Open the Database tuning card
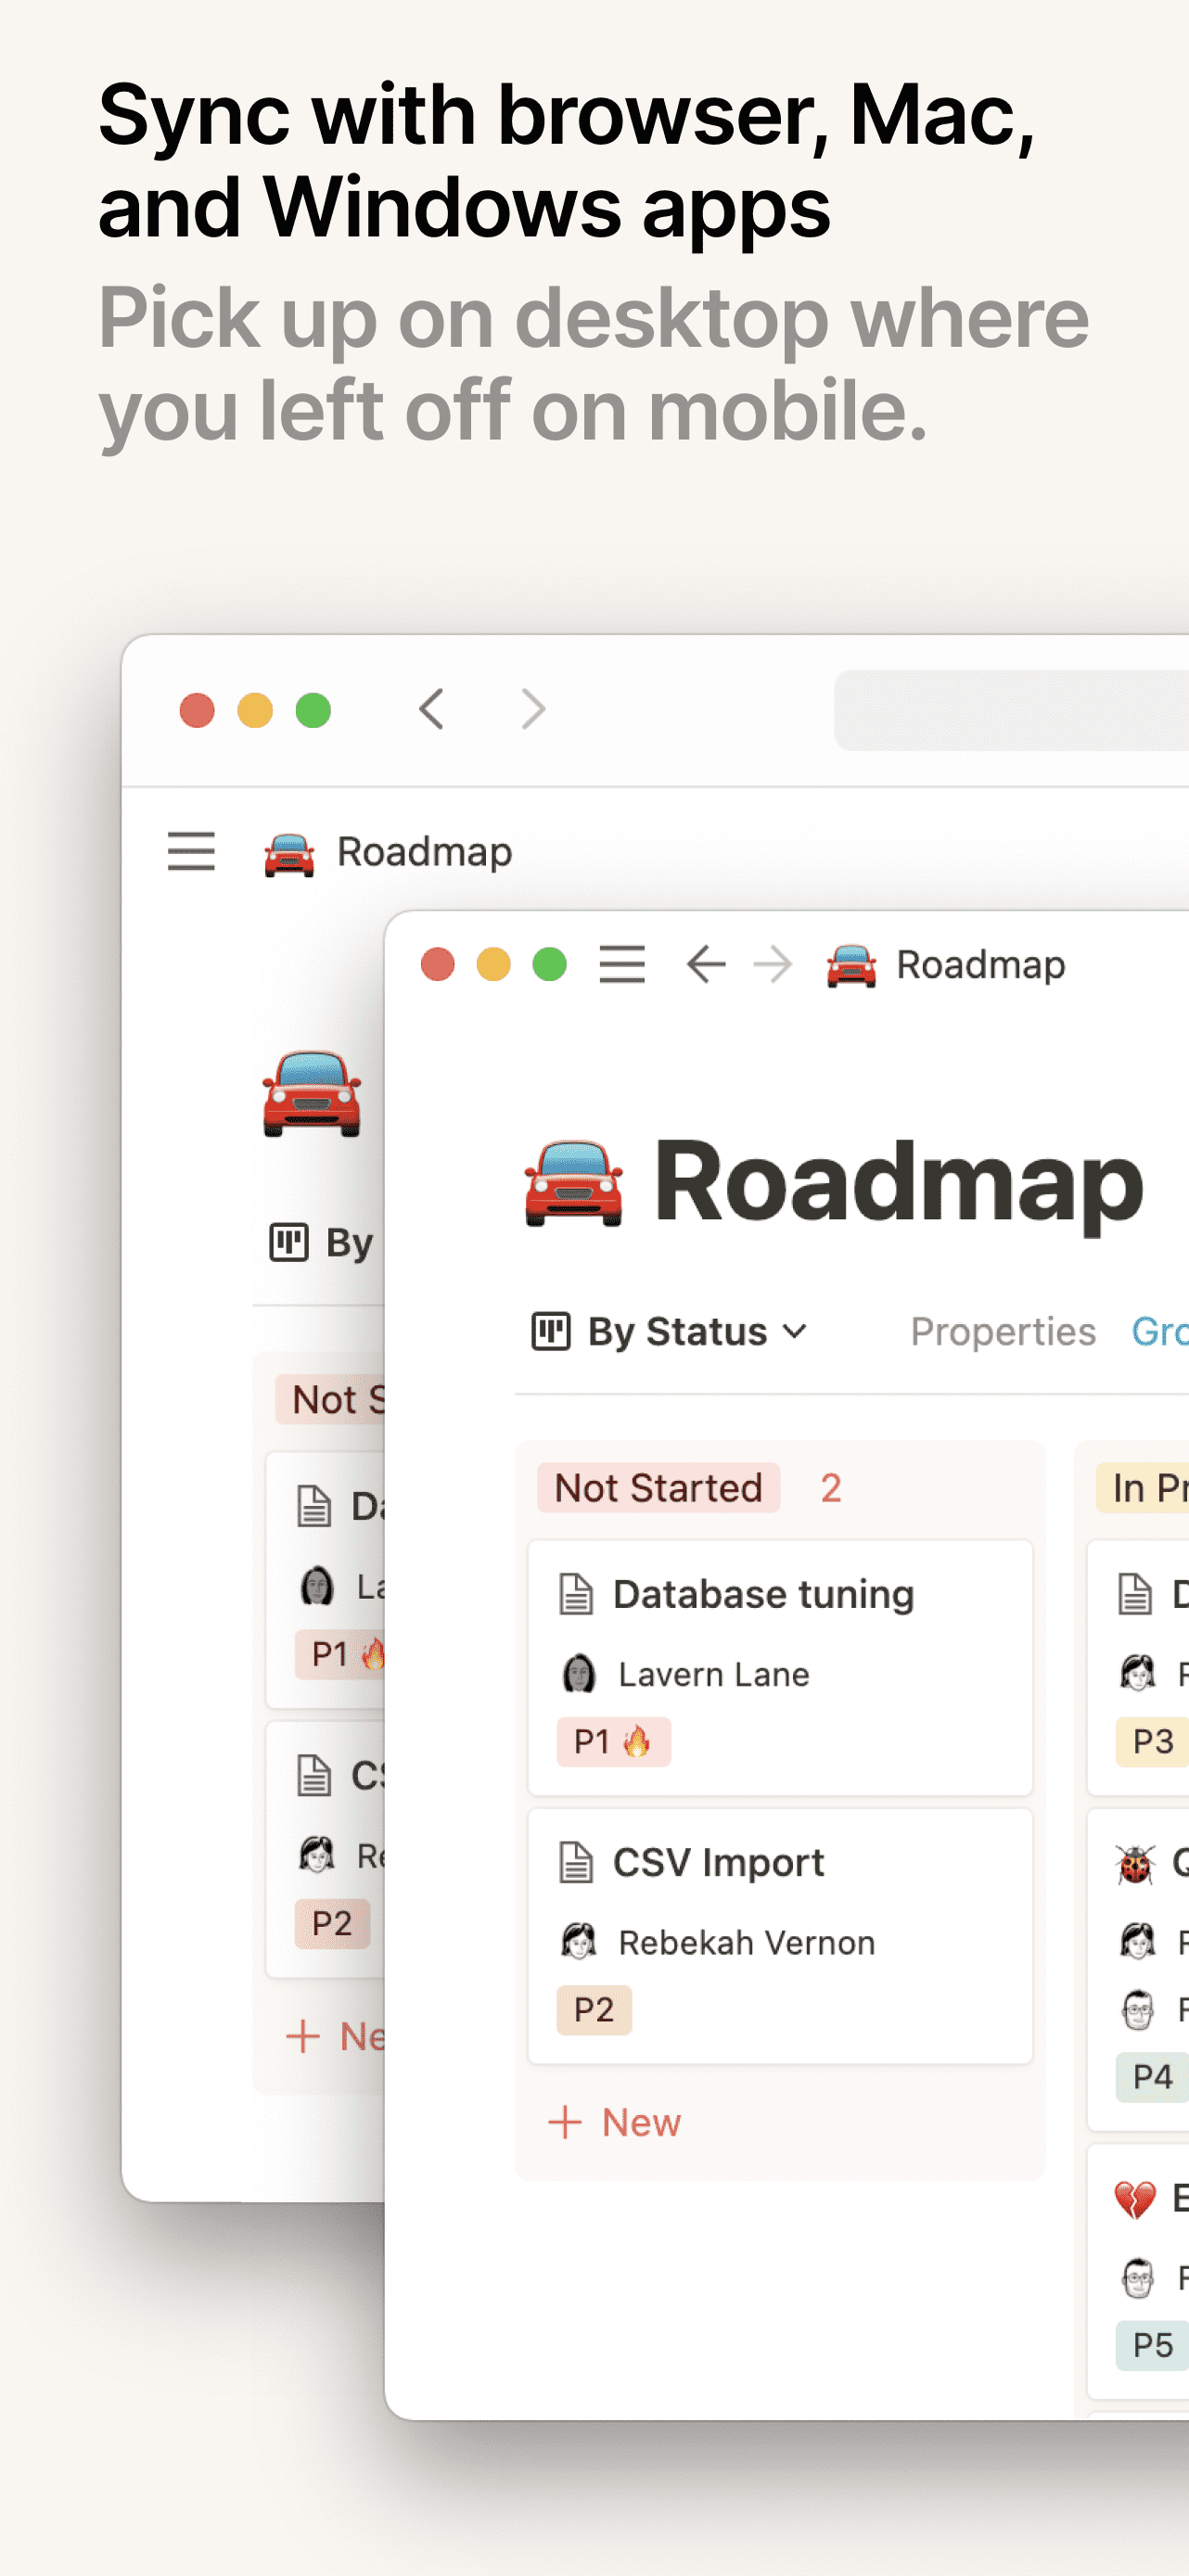Image resolution: width=1189 pixels, height=2576 pixels. [x=780, y=1667]
